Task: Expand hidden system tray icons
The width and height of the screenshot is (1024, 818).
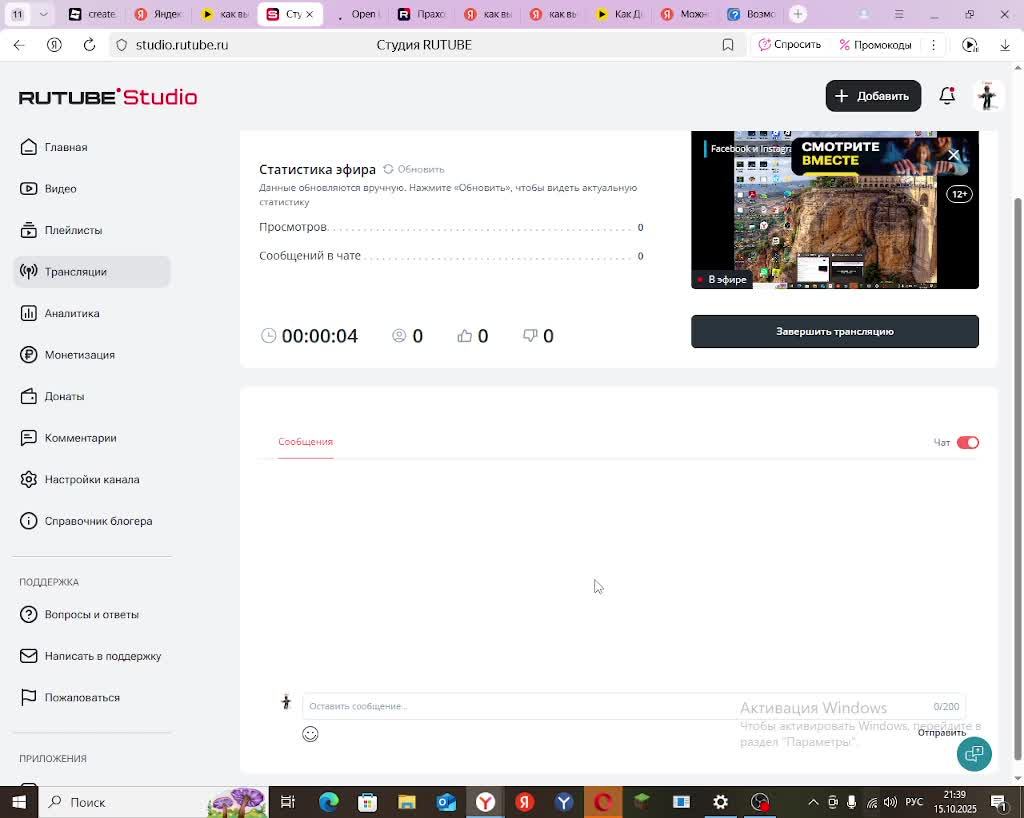Action: 813,802
